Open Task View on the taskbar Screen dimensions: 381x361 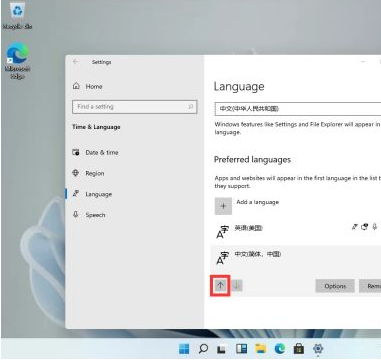[221, 349]
